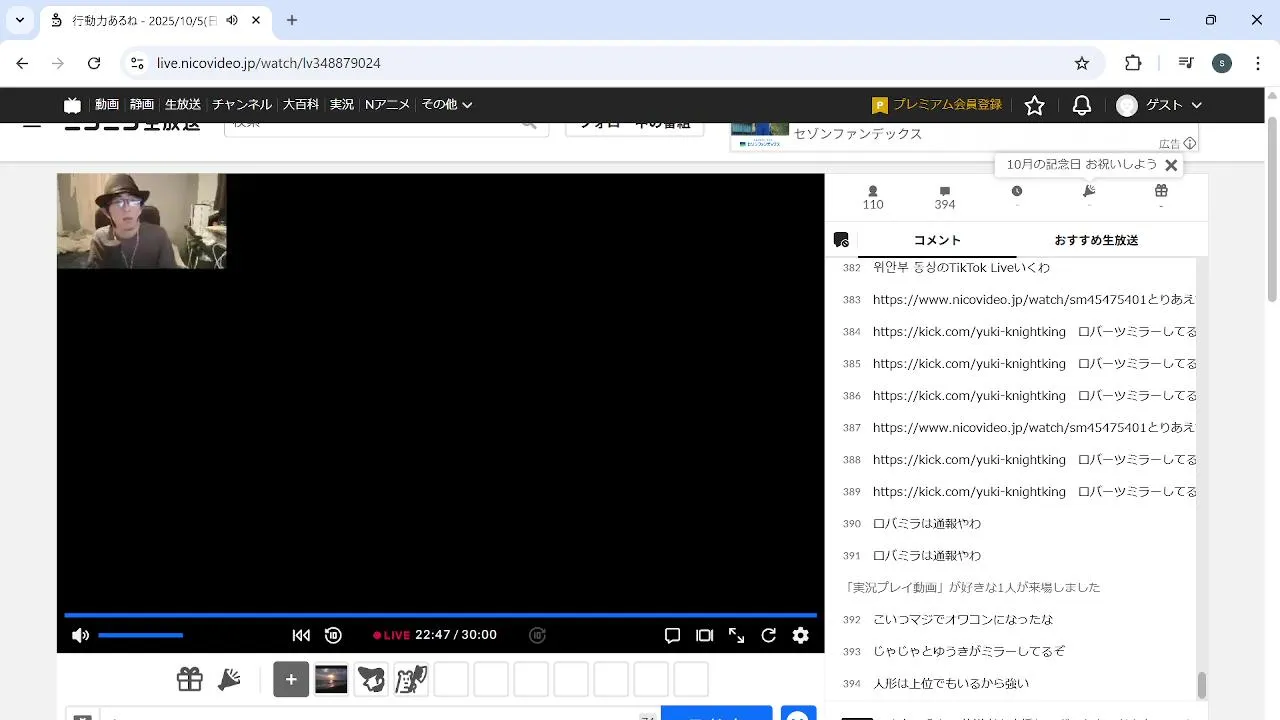Switch to コメント tab
Screen dimensions: 1280x720
pyautogui.click(x=937, y=240)
